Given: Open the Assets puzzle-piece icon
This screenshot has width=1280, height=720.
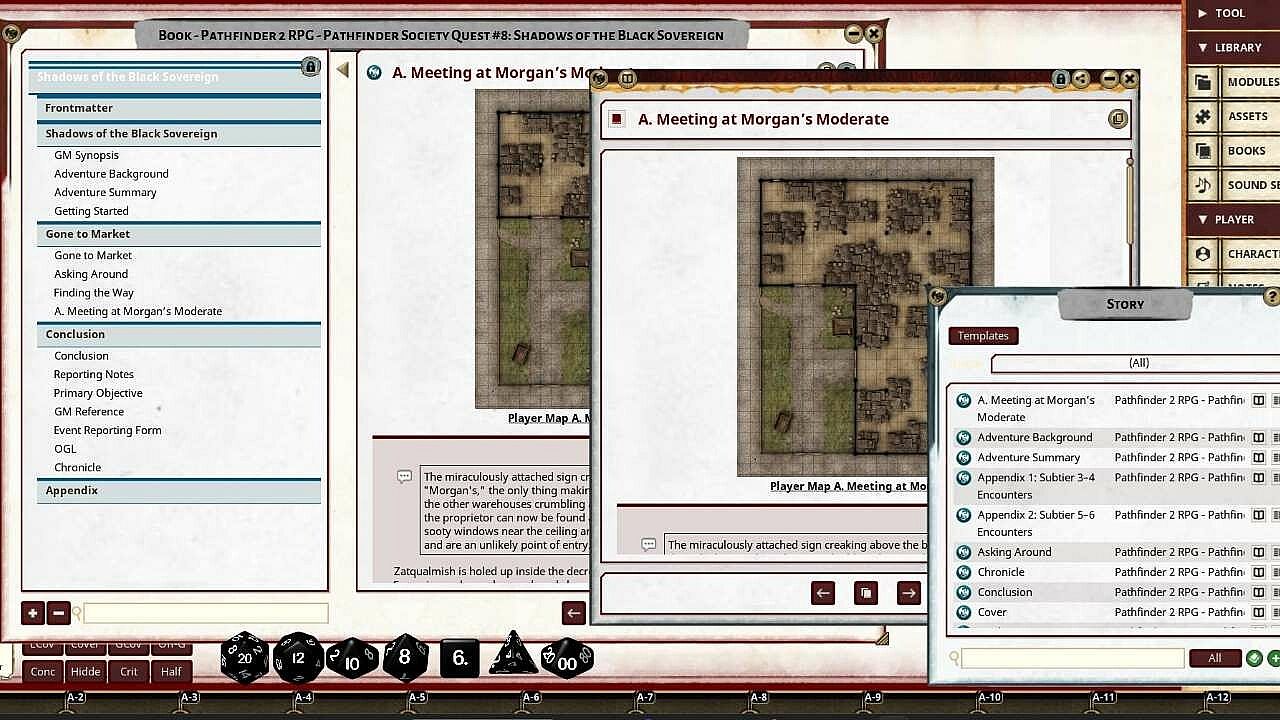Looking at the screenshot, I should pyautogui.click(x=1203, y=116).
